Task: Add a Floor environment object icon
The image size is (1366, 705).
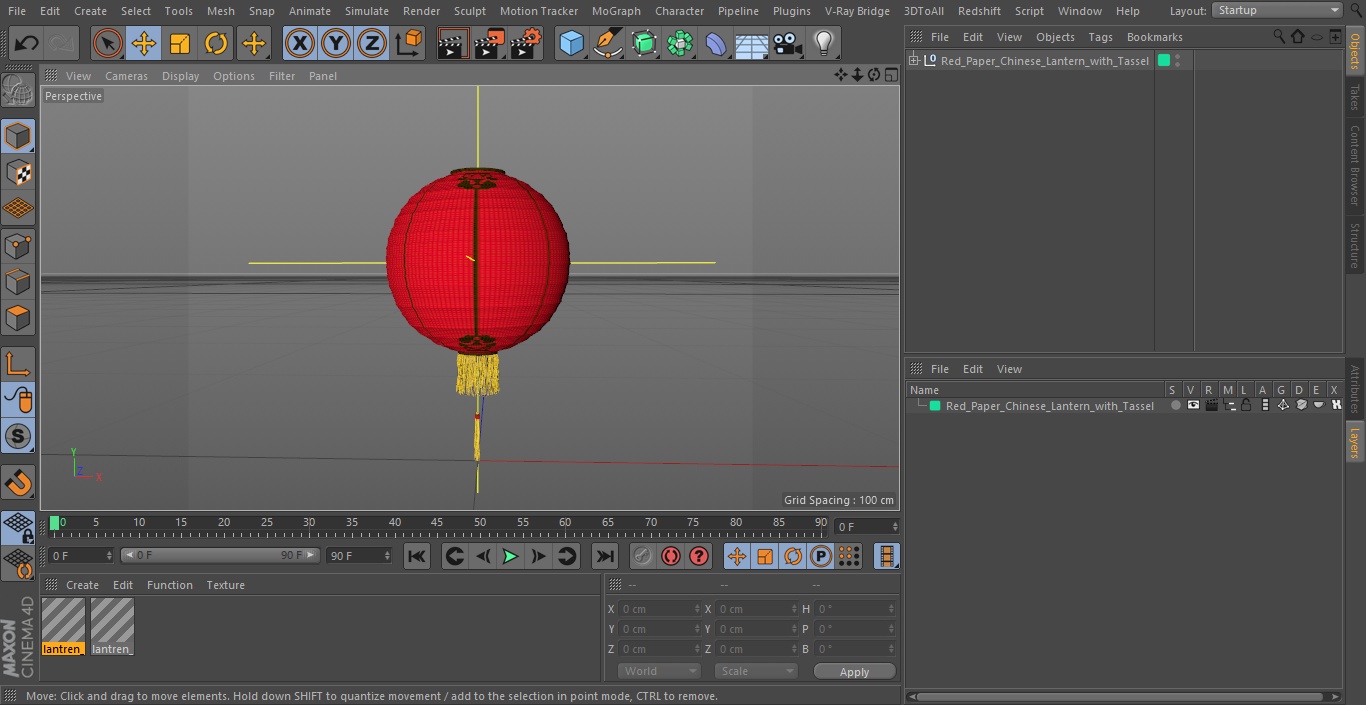Action: tap(751, 44)
